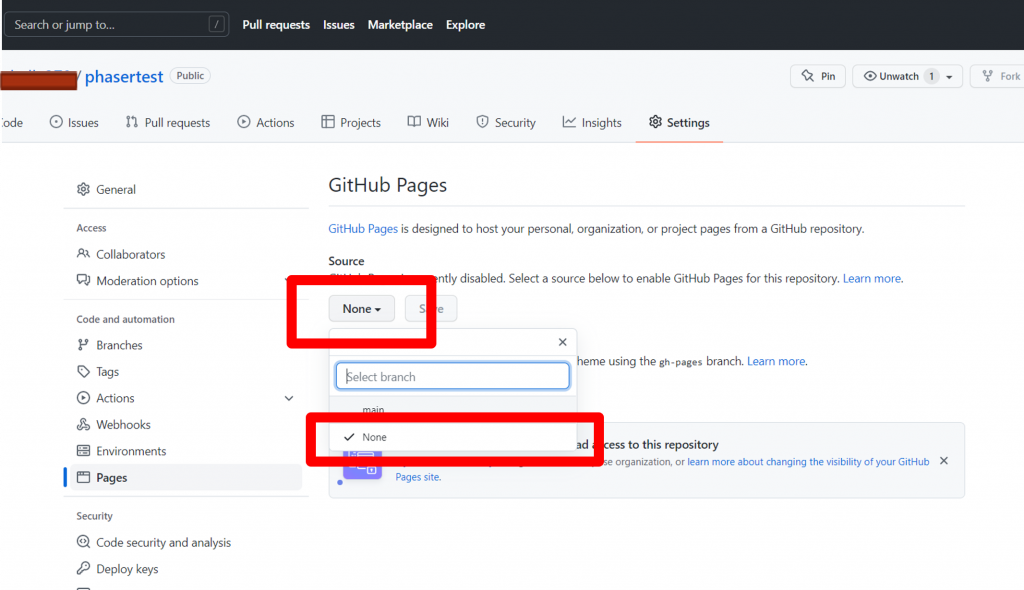Image resolution: width=1024 pixels, height=590 pixels.
Task: Open the None source branch dropdown
Action: pos(361,308)
